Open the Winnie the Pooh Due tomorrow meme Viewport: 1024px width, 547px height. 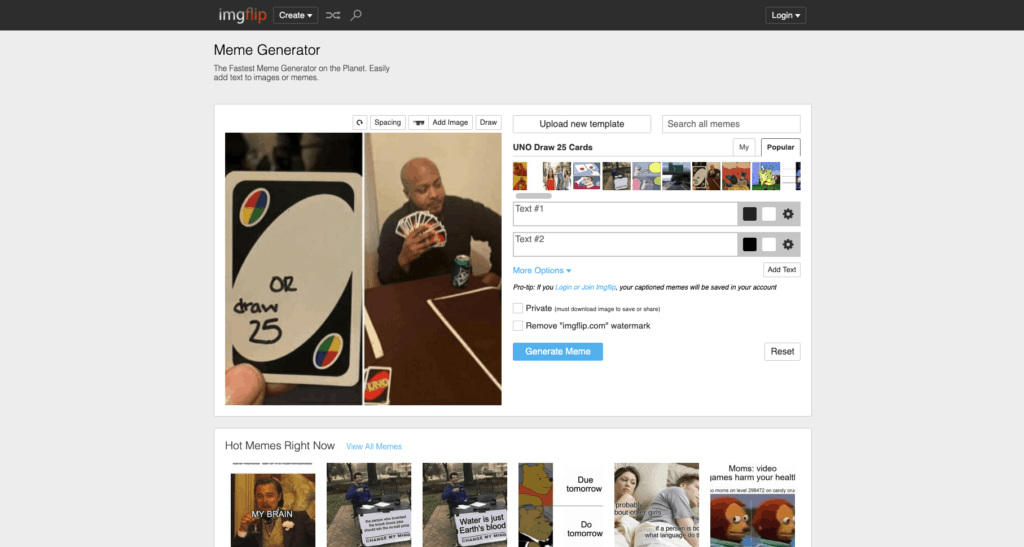(x=560, y=505)
